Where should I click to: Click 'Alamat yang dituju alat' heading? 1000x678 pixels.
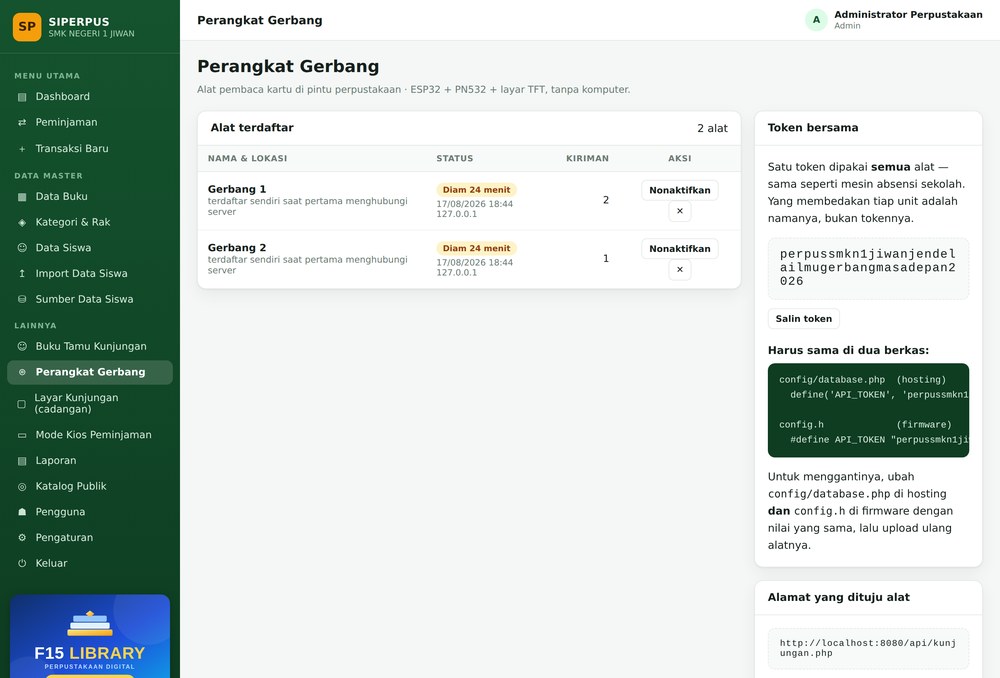click(839, 598)
